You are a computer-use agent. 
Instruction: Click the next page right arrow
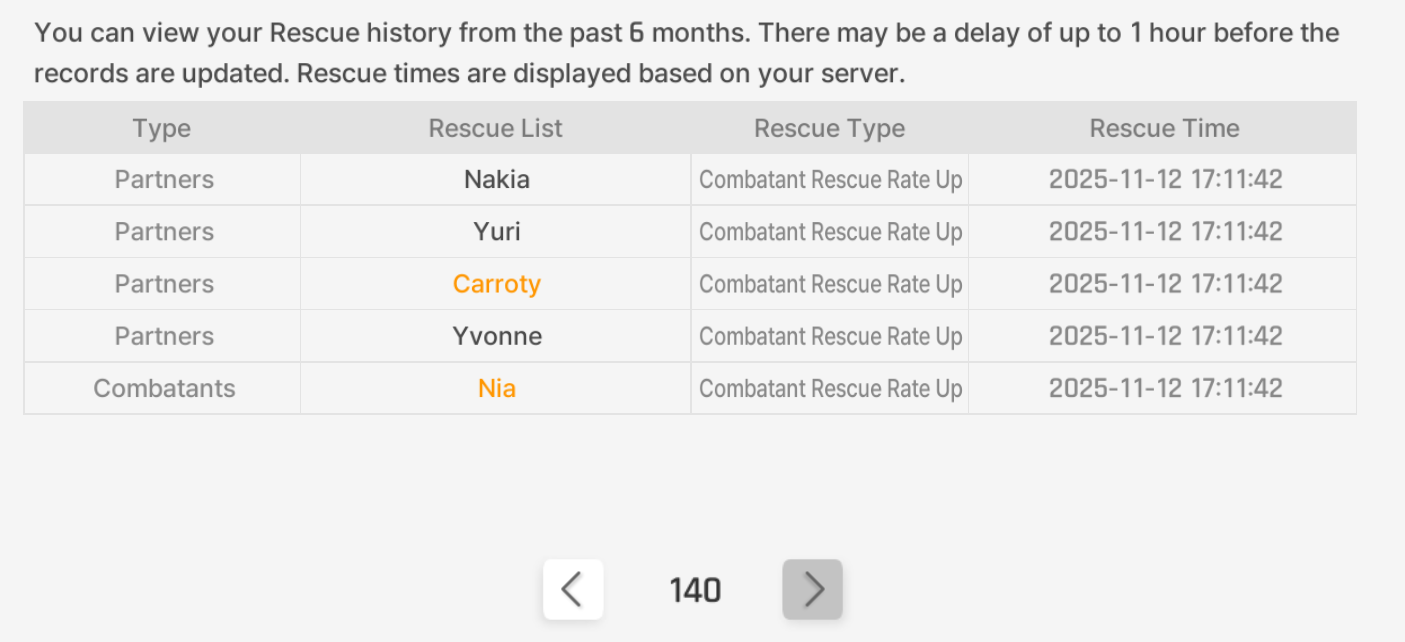click(x=812, y=589)
